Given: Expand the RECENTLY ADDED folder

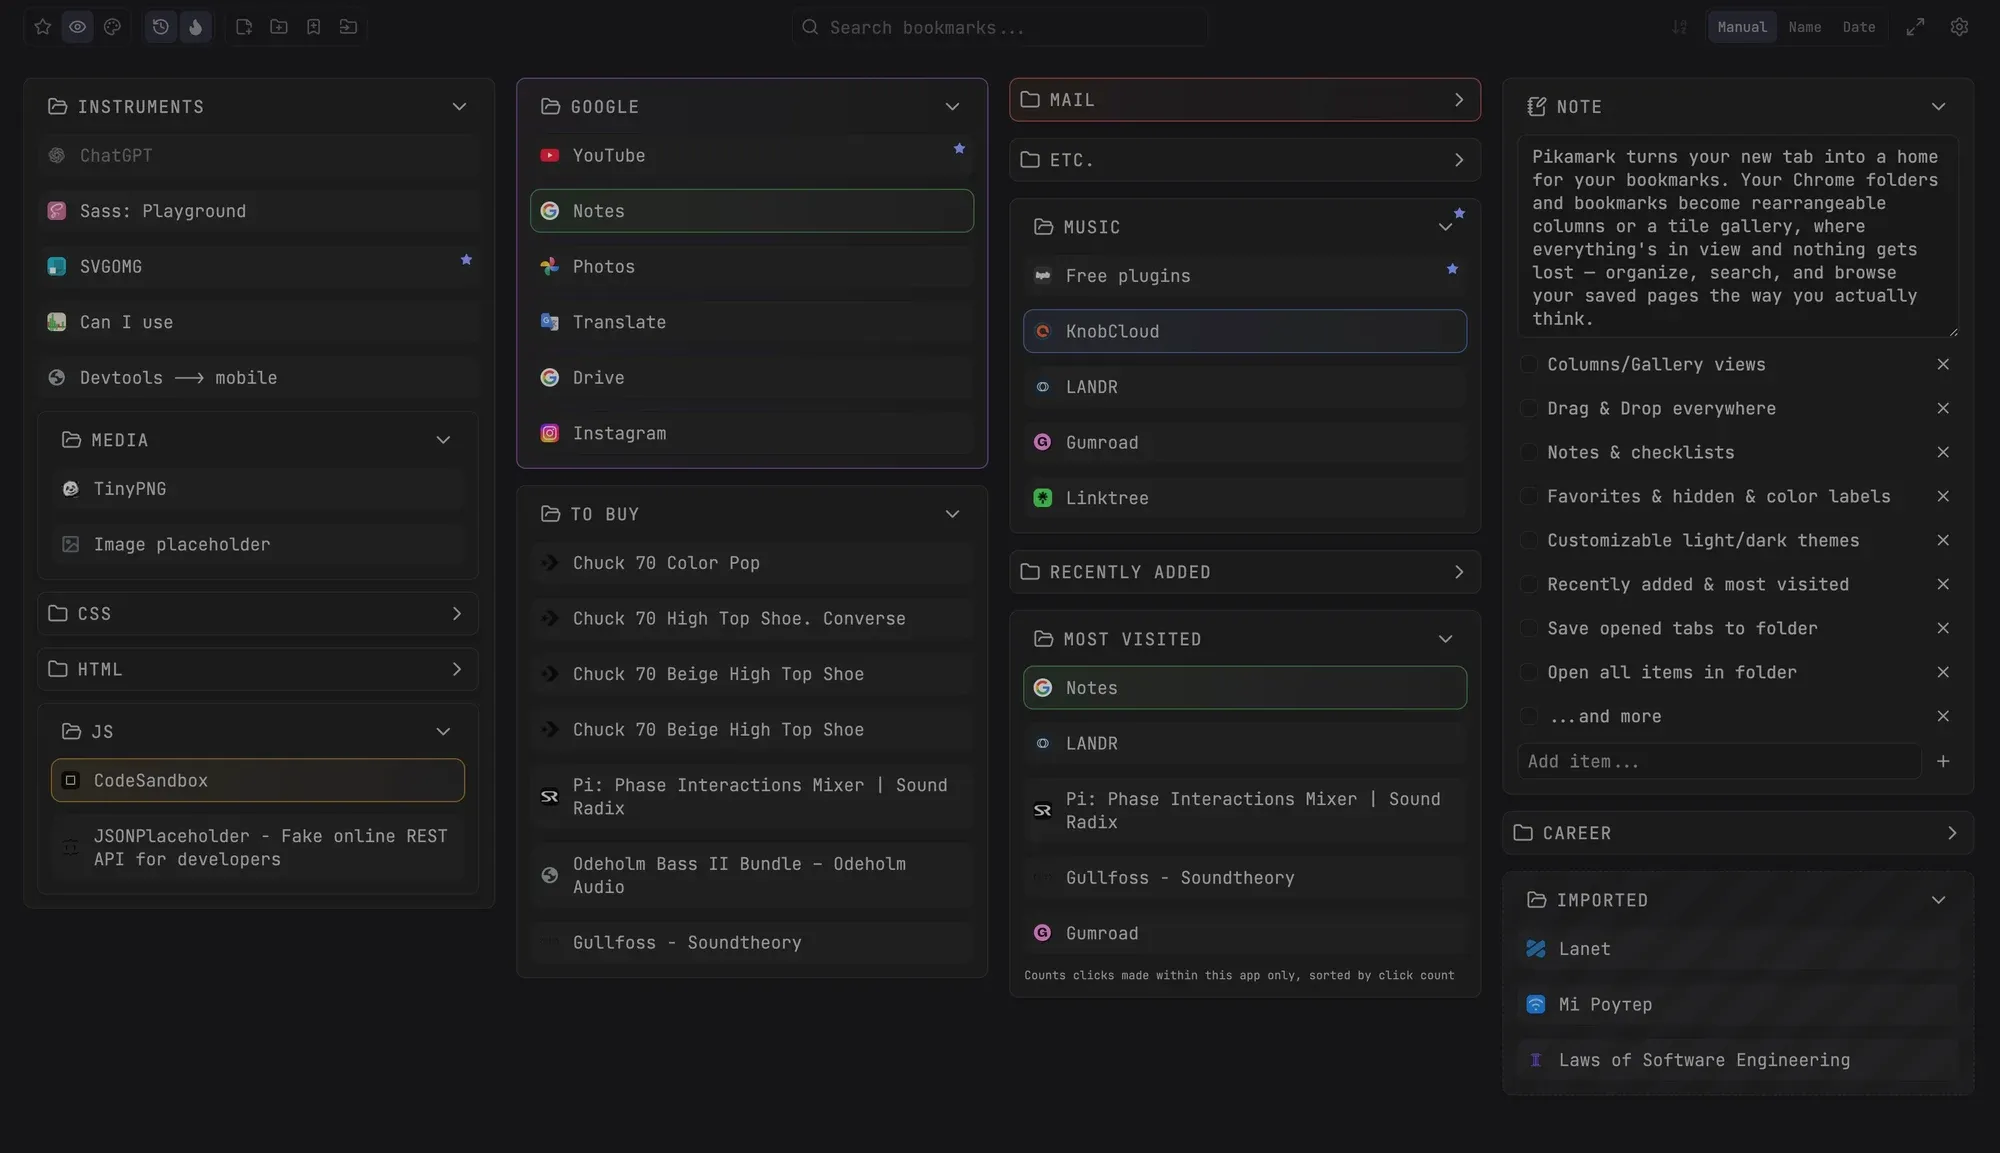Looking at the screenshot, I should (x=1245, y=572).
